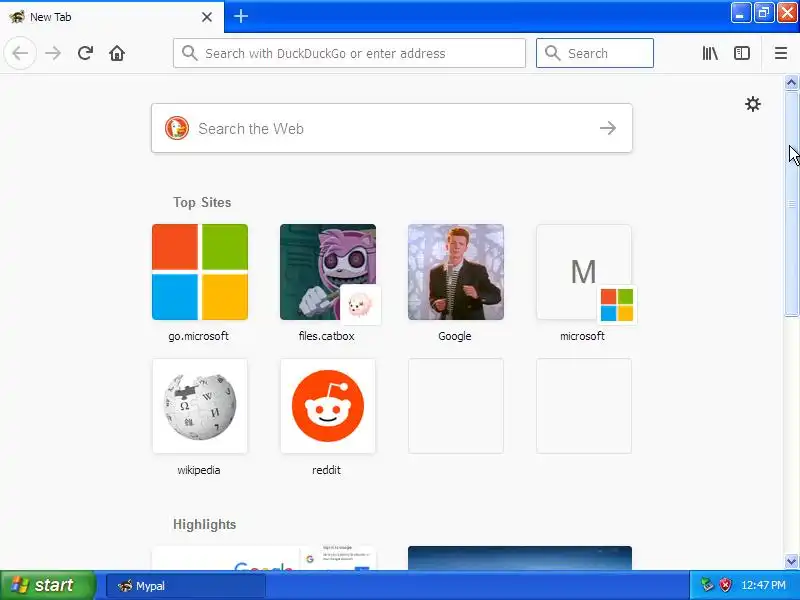
Task: Open the go.microsoft top site tile
Action: (x=200, y=272)
